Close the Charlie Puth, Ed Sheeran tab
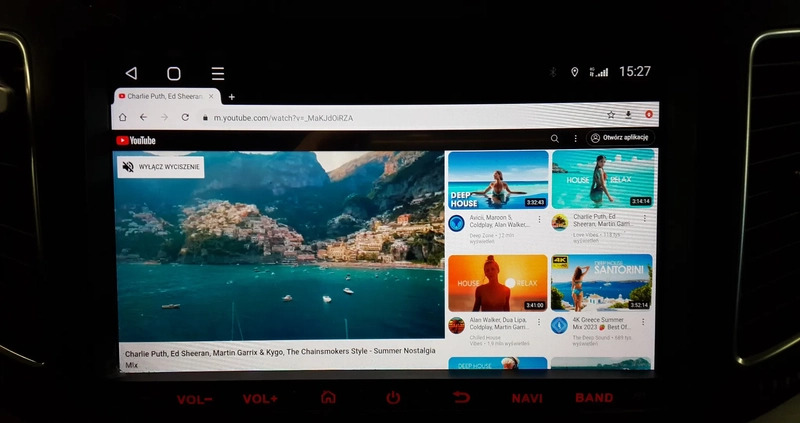This screenshot has height=423, width=800. (211, 96)
